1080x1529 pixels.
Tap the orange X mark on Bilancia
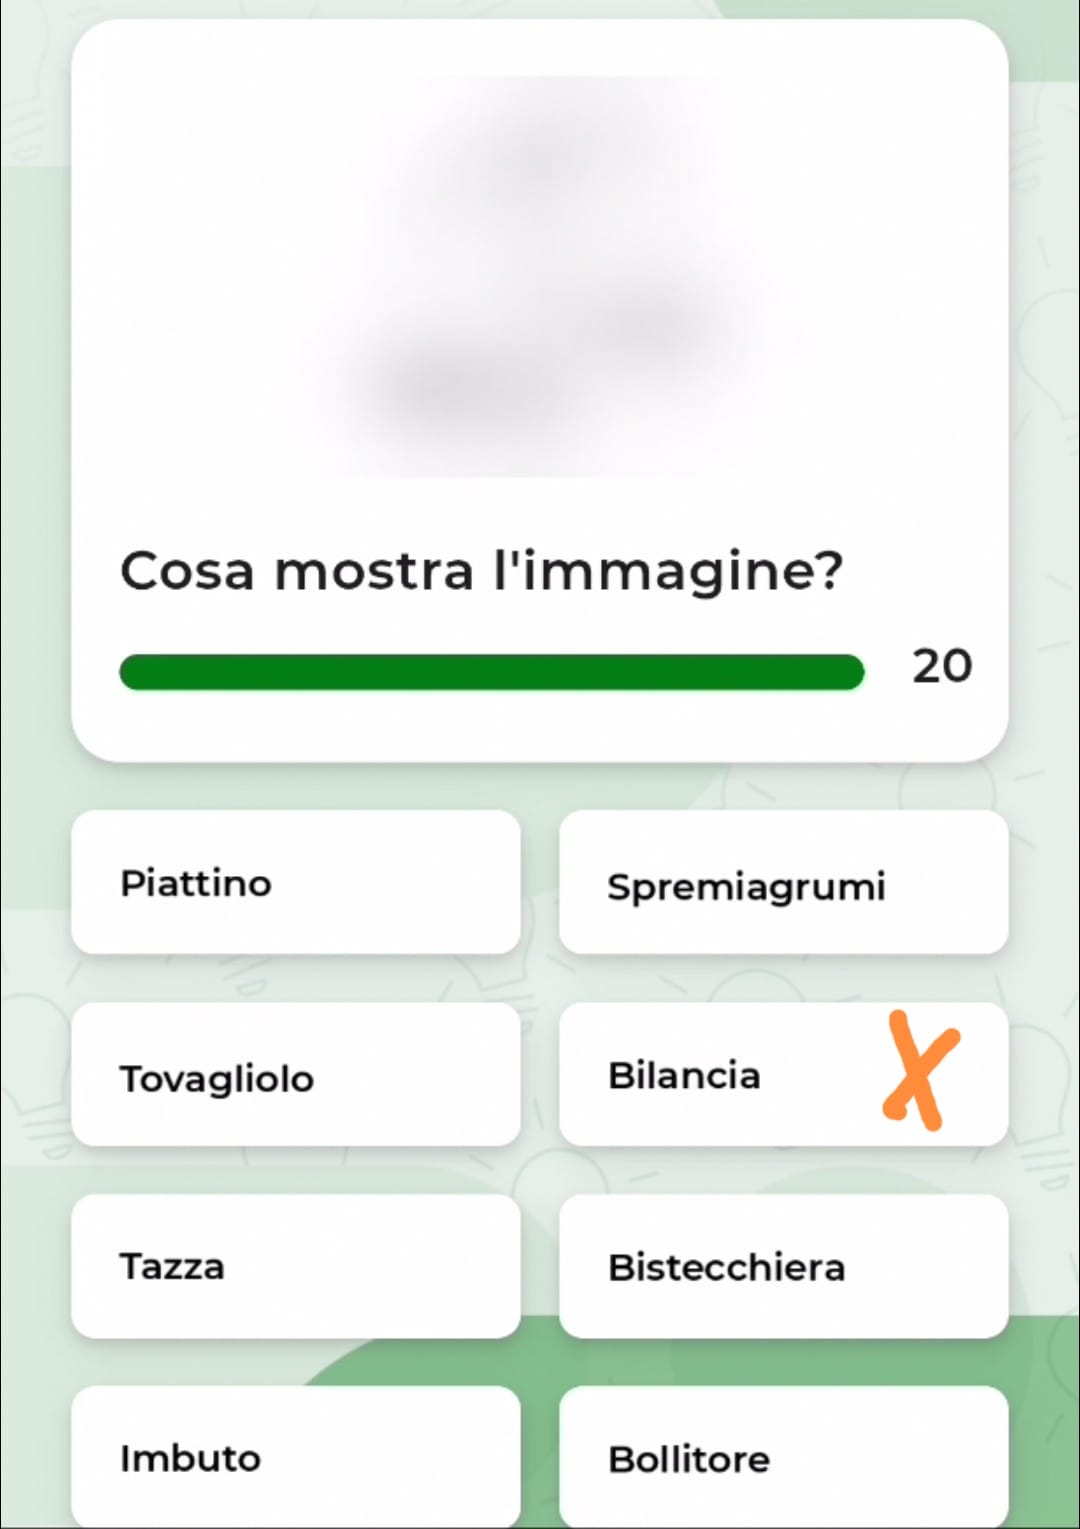[x=920, y=1070]
